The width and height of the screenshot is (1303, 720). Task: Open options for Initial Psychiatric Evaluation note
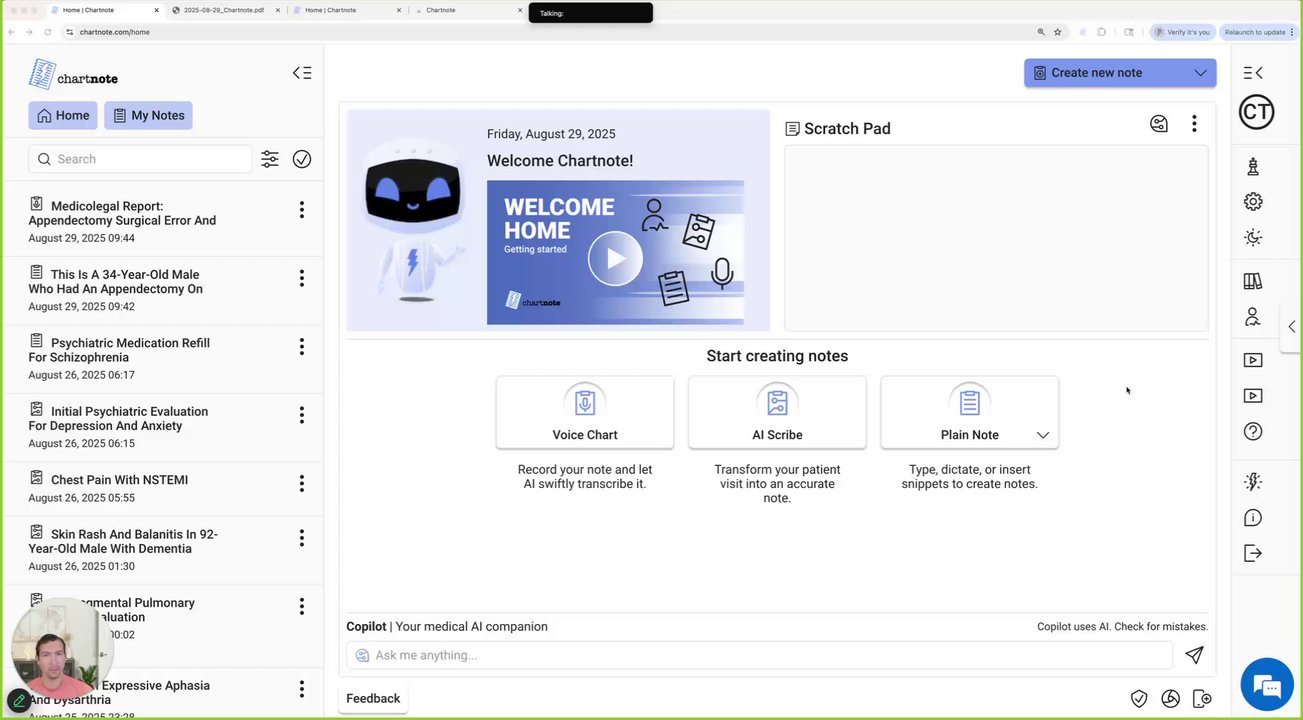click(x=301, y=415)
